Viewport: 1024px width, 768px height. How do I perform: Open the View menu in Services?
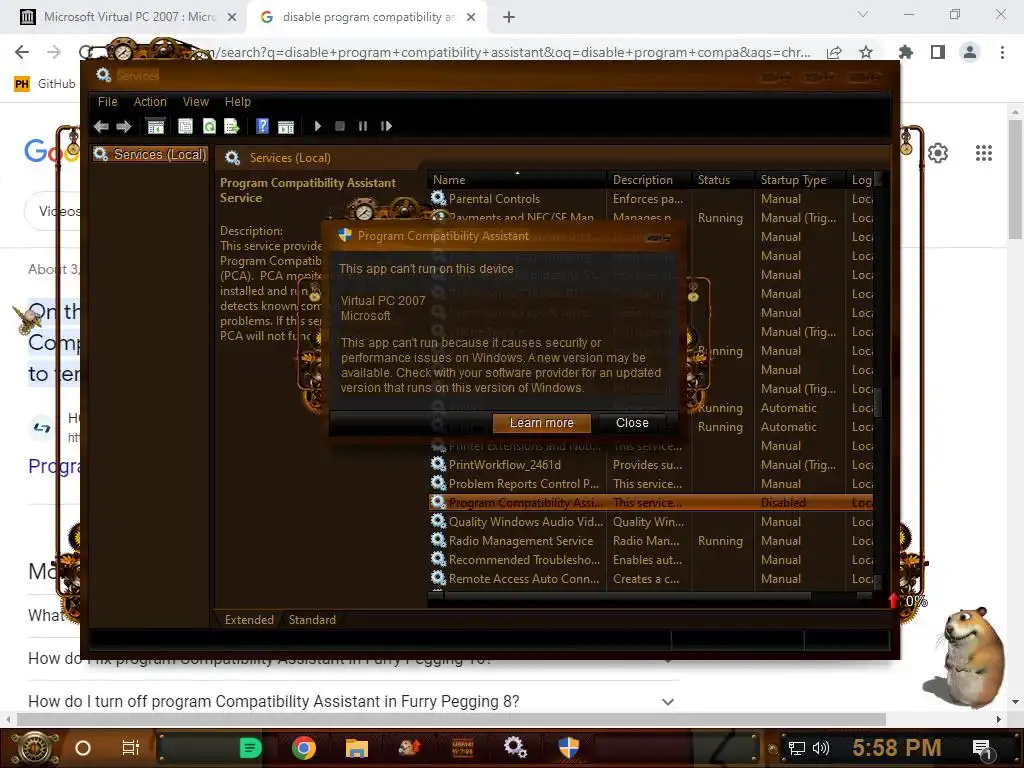click(196, 102)
